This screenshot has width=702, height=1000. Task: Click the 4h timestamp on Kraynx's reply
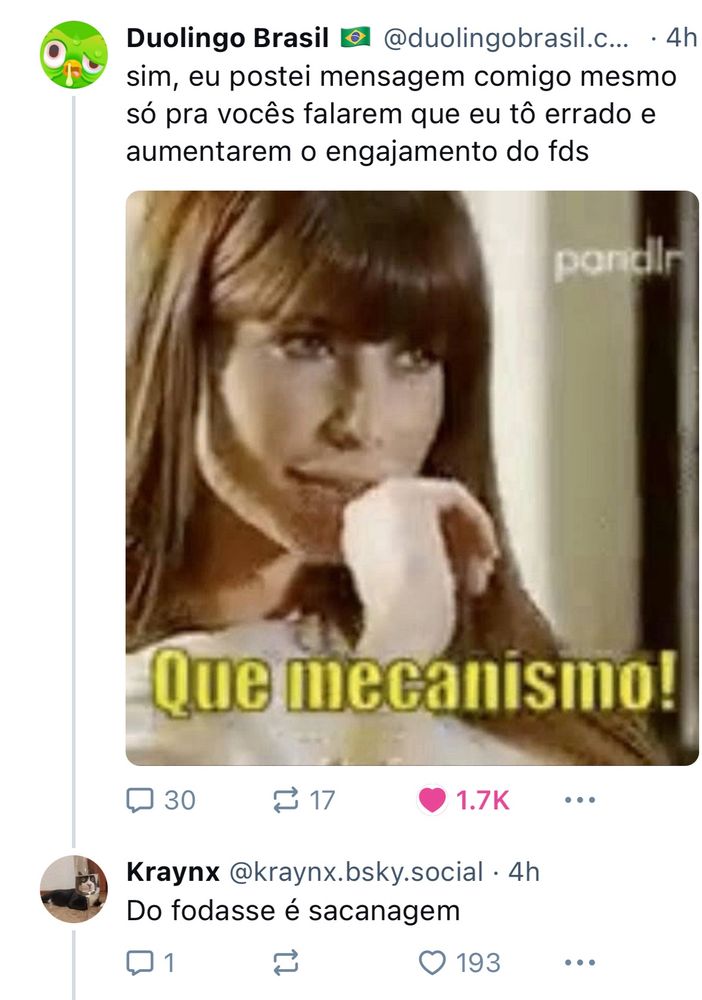click(523, 872)
